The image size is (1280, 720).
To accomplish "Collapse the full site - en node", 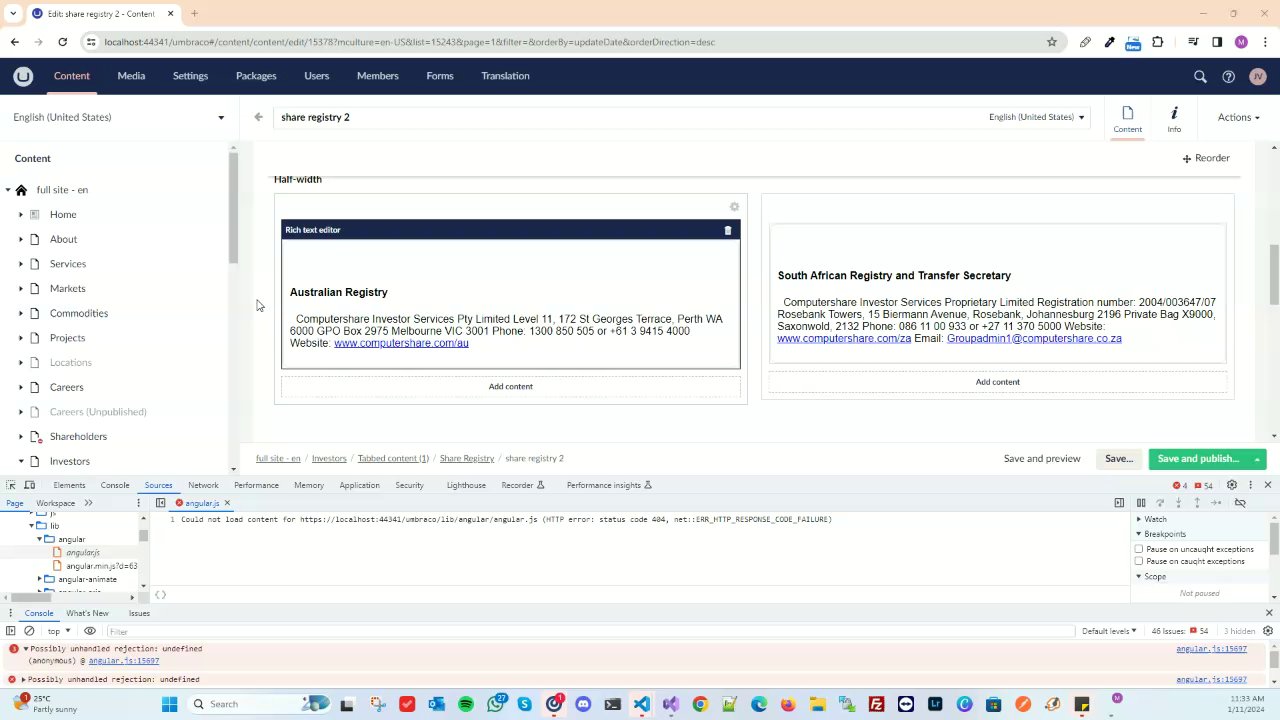I will 7,190.
